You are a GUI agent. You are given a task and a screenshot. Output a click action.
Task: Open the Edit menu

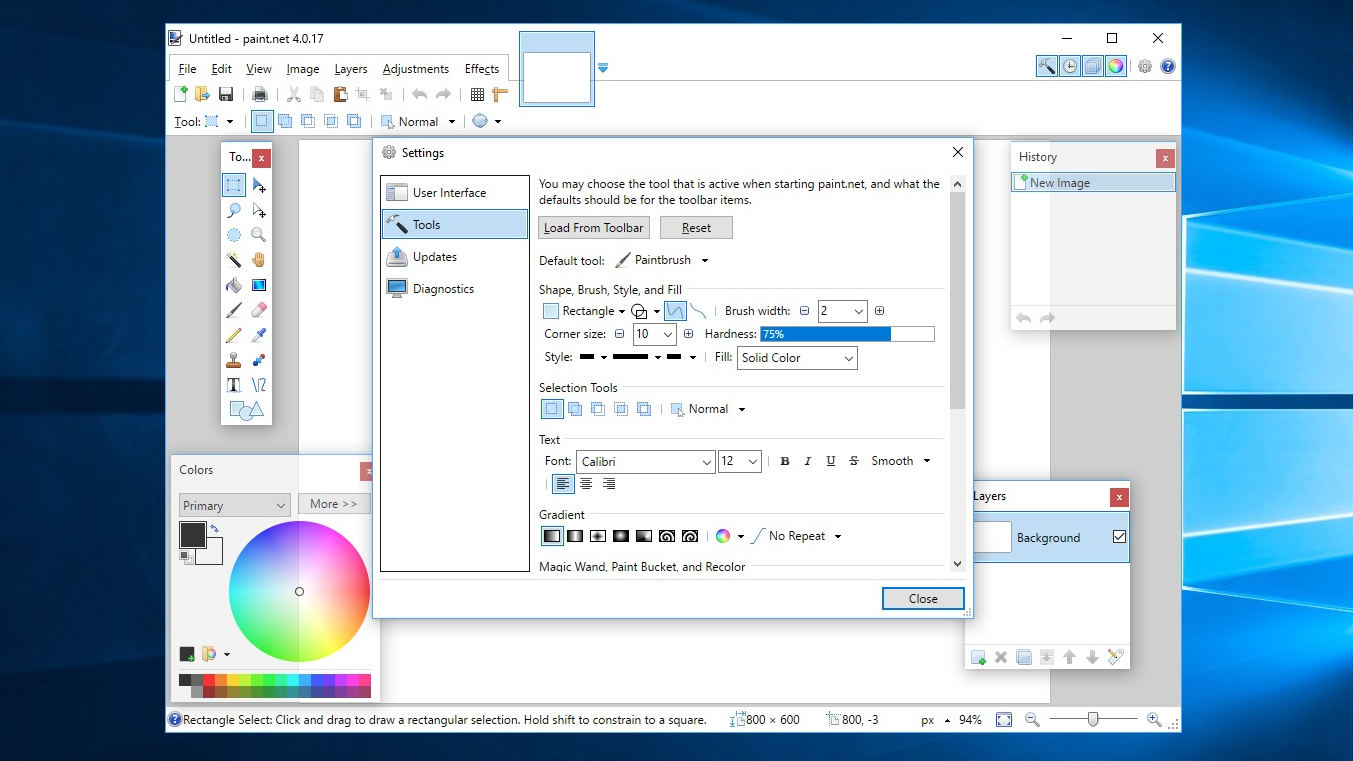(x=221, y=69)
